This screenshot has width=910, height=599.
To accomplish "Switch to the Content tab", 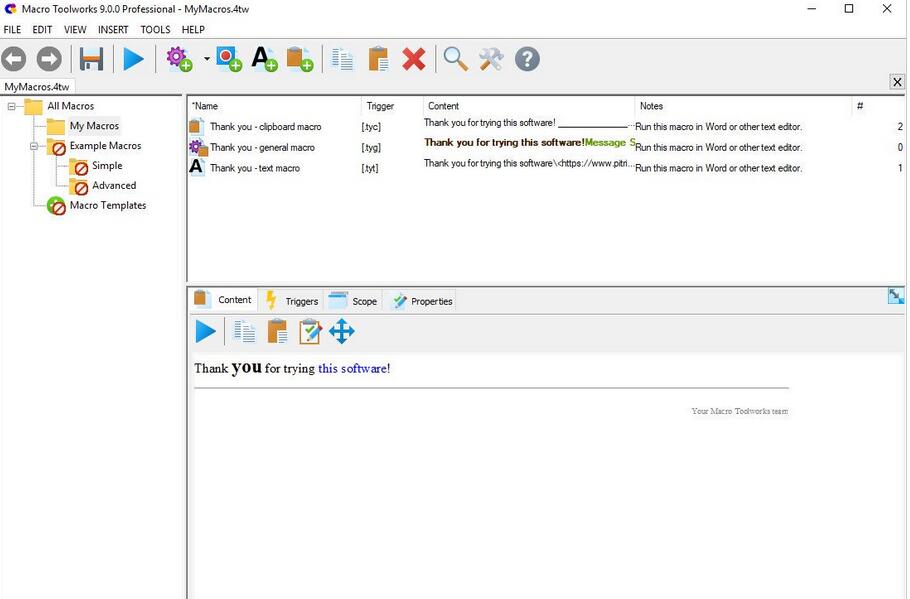I will (x=225, y=300).
